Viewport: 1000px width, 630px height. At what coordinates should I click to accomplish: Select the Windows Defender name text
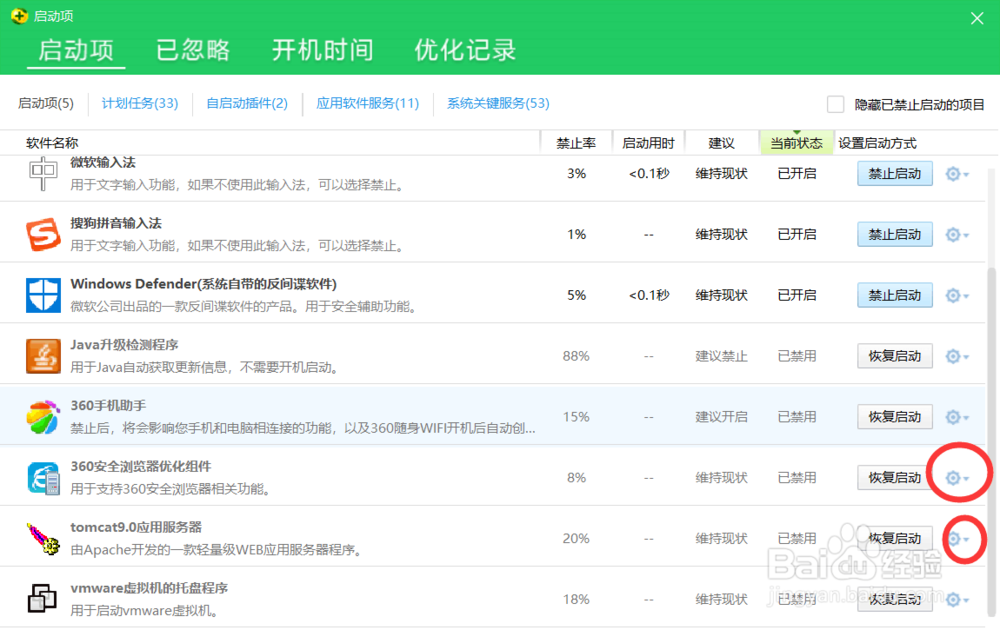[x=203, y=284]
